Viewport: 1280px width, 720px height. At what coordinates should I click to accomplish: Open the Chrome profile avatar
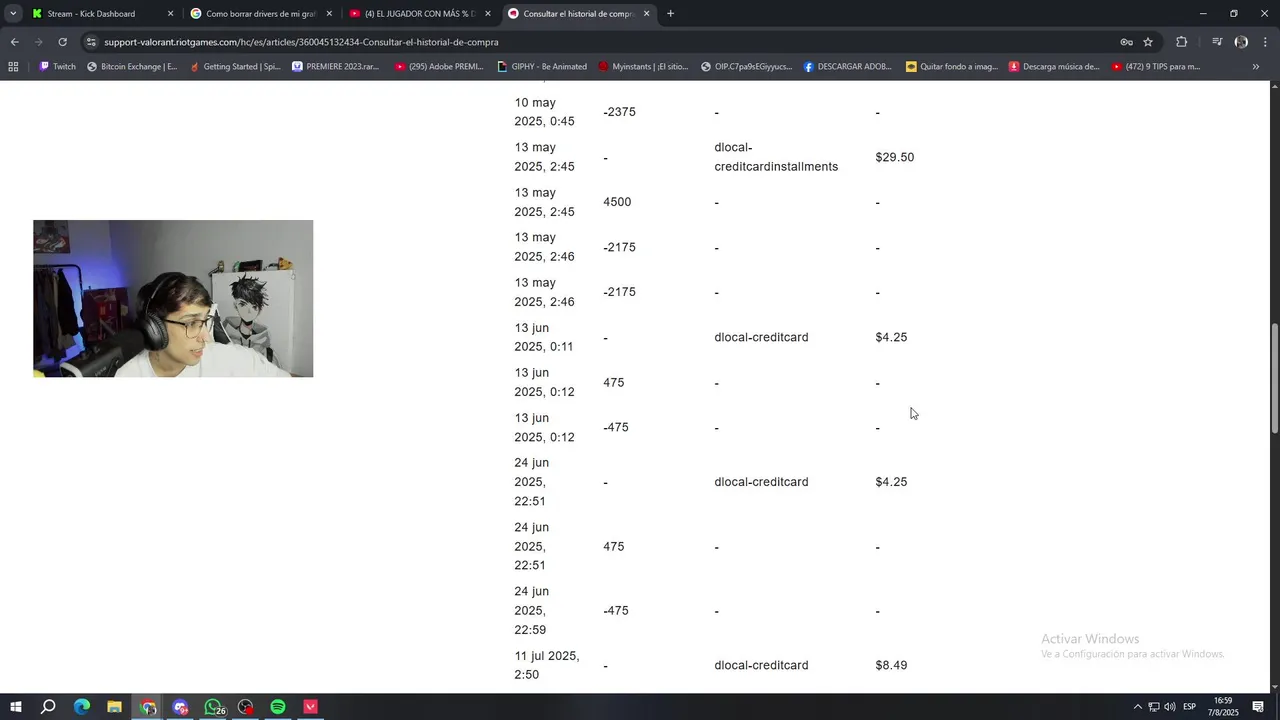click(1241, 42)
